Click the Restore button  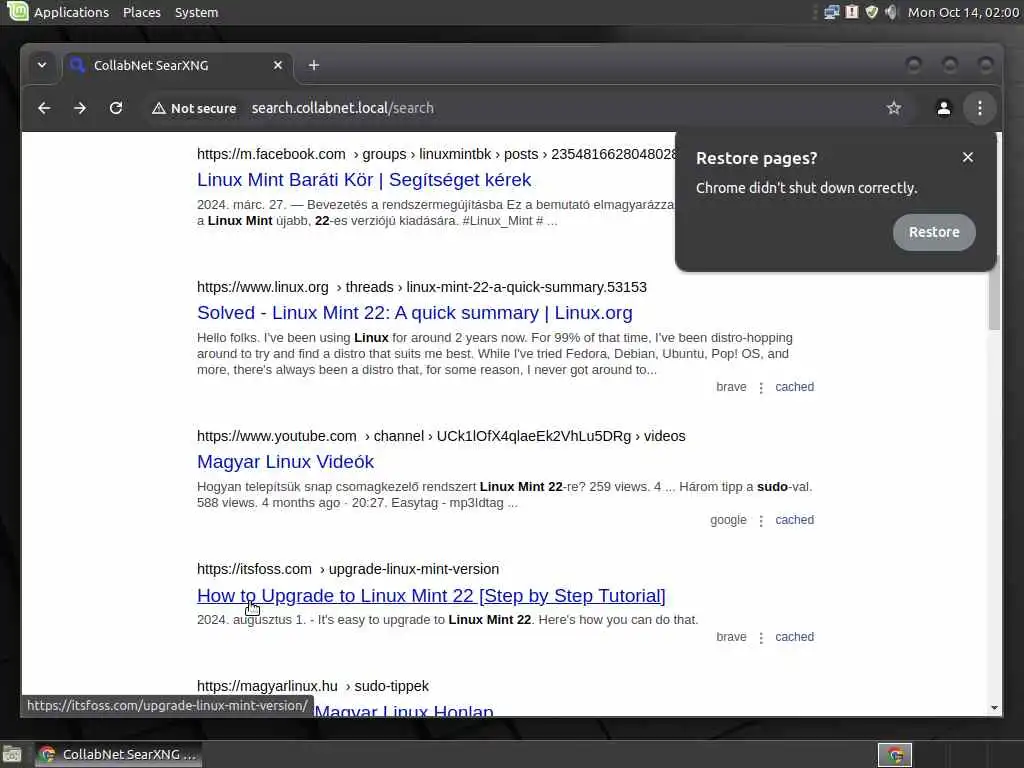point(934,232)
